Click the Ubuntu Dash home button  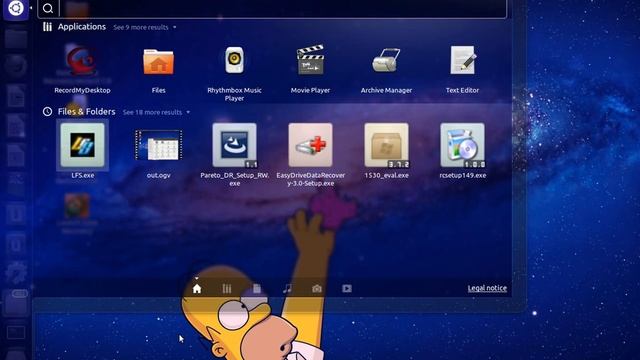point(16,9)
